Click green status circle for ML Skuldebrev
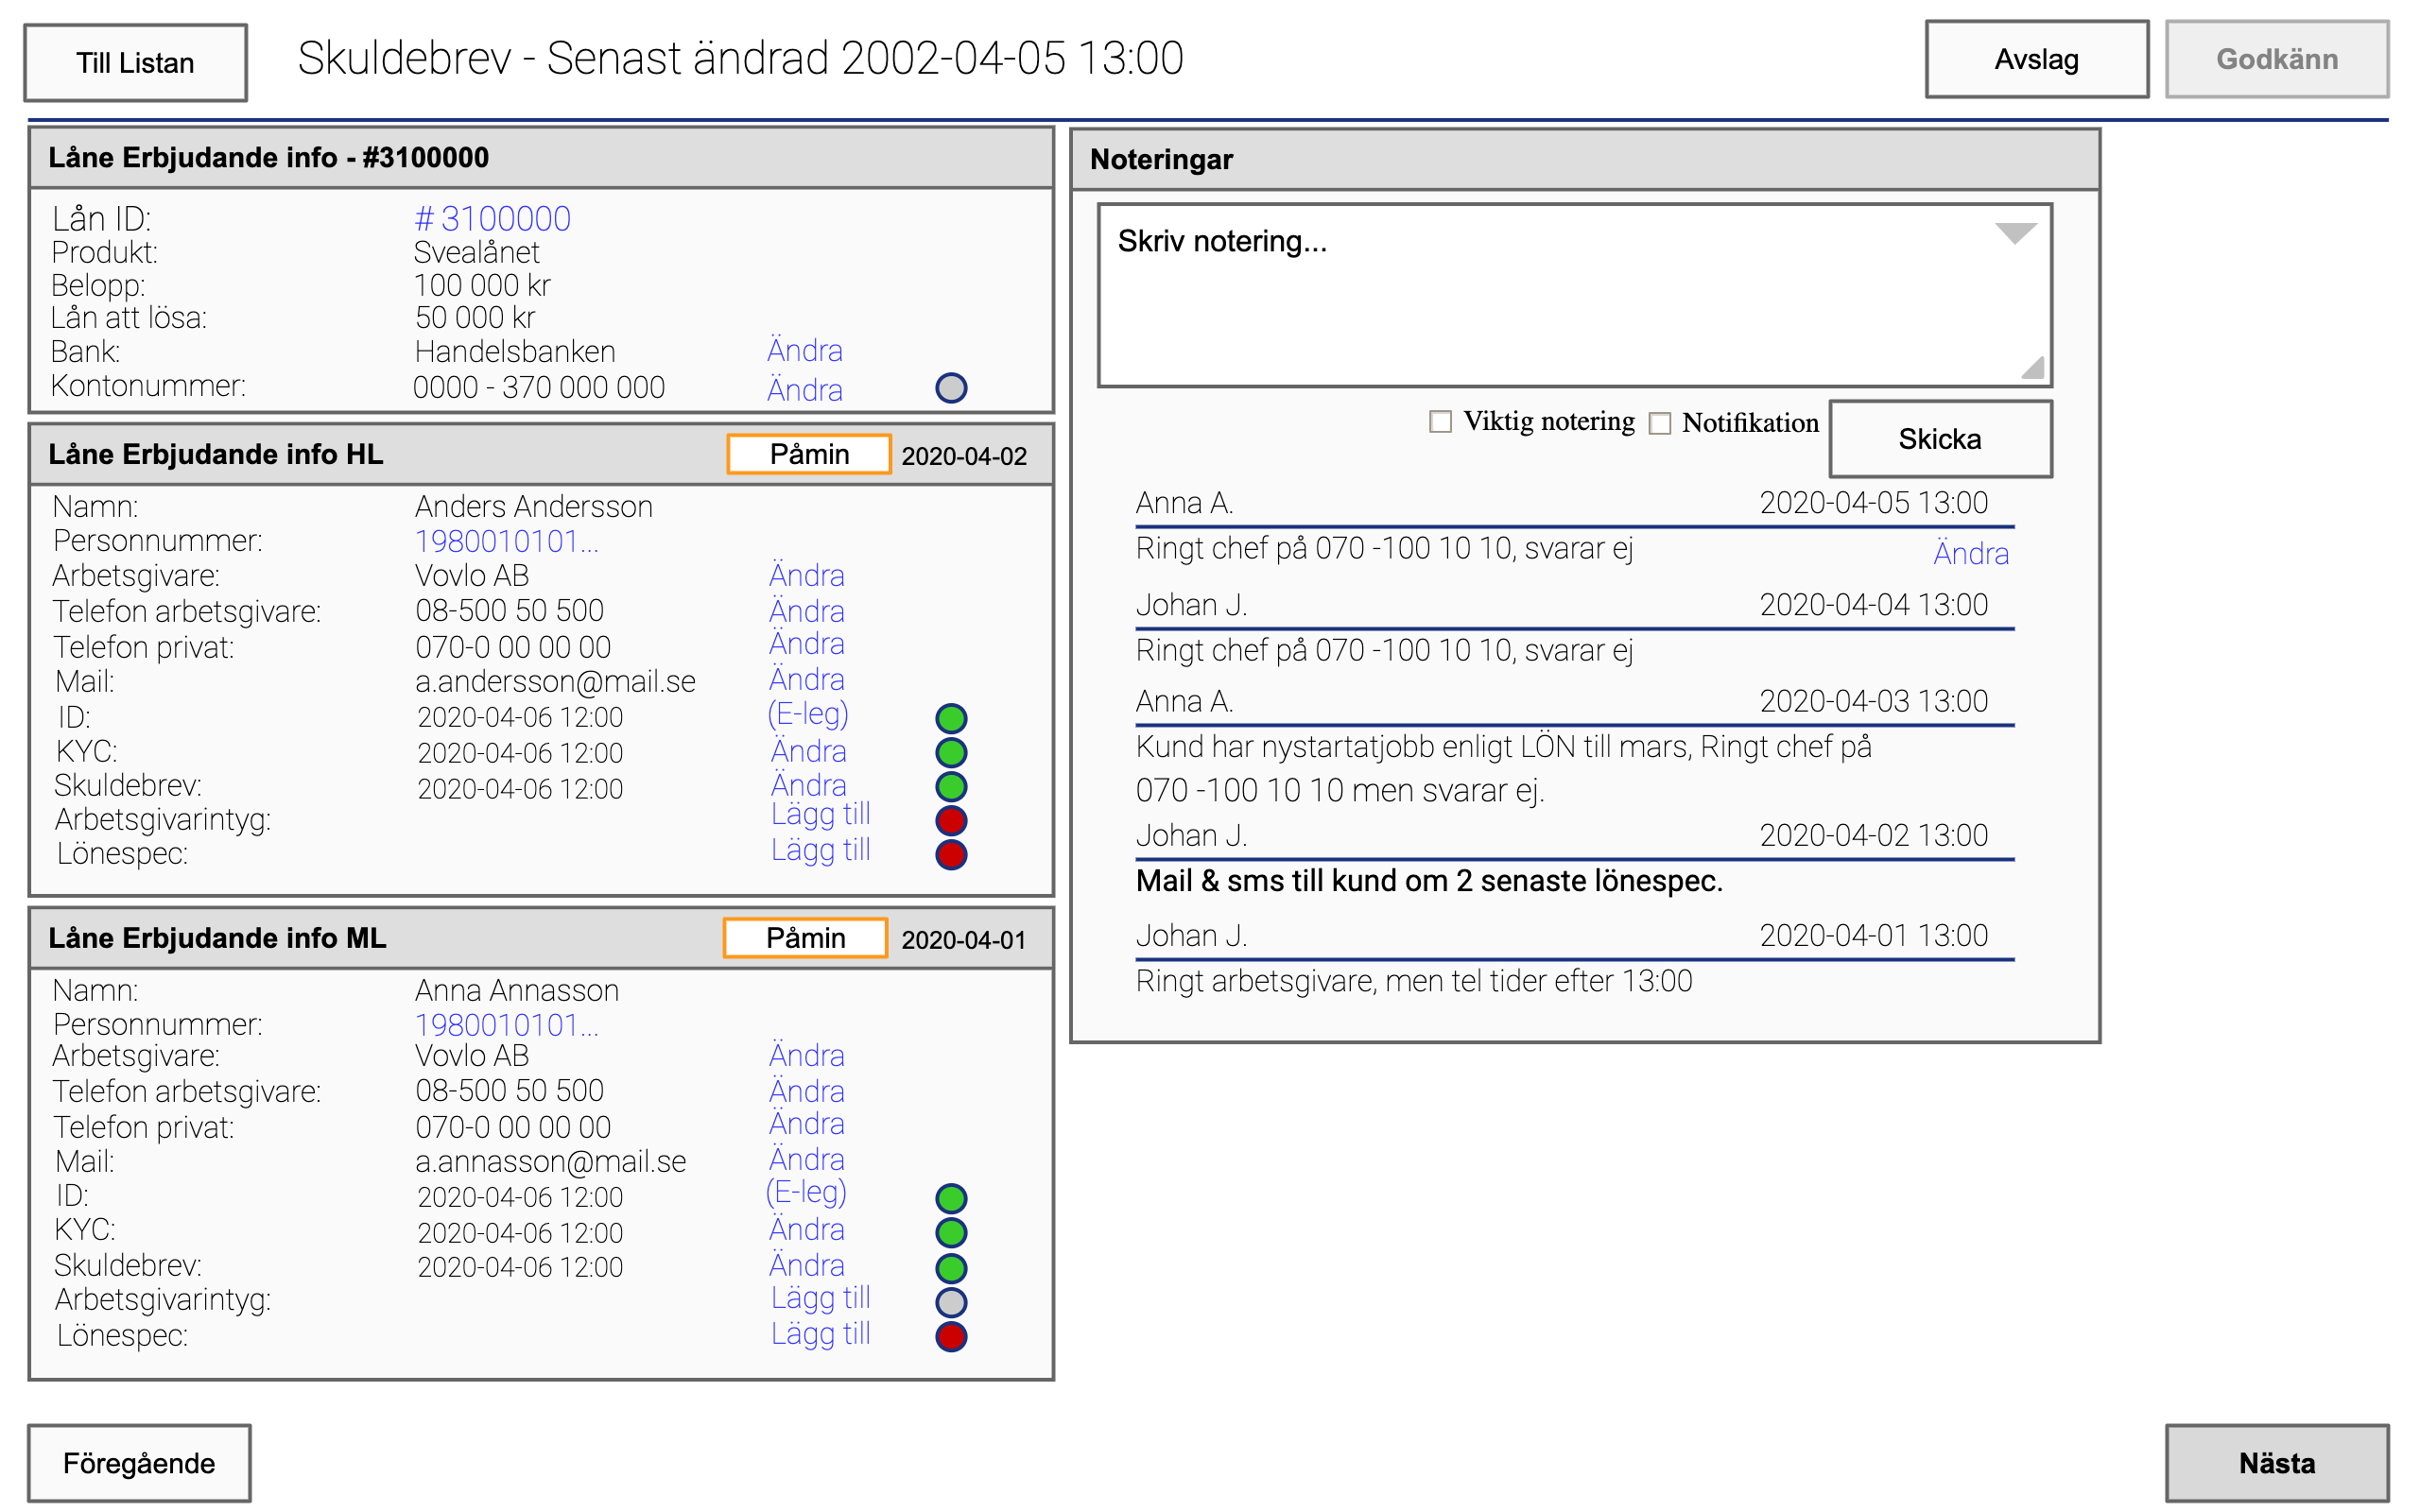Viewport: 2420px width, 1512px height. (x=950, y=1268)
